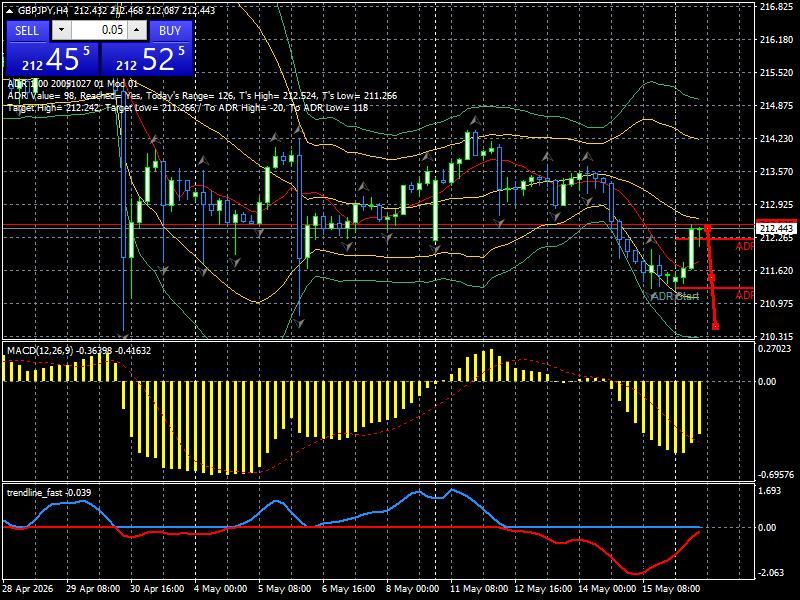Click the Target High info line
The width and height of the screenshot is (800, 600).
[x=188, y=108]
